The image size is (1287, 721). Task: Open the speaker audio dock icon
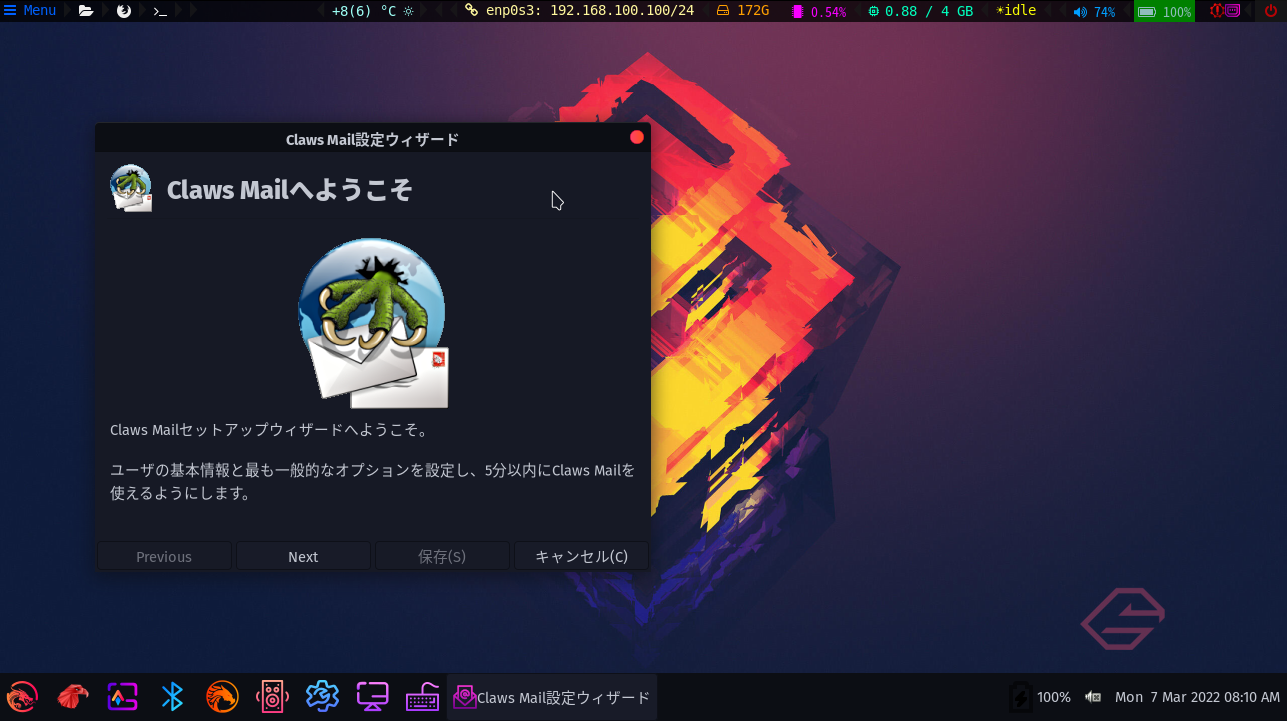point(272,696)
